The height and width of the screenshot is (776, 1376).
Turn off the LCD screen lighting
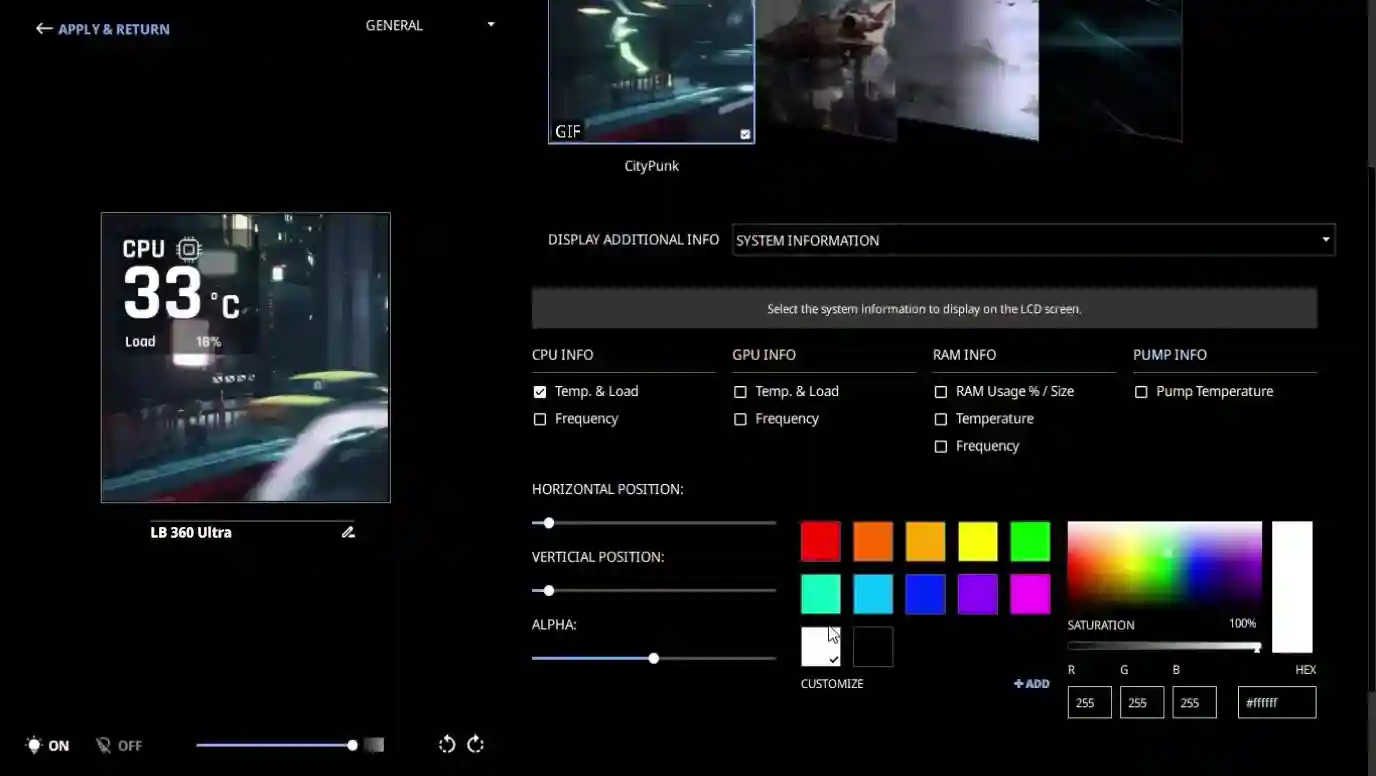click(118, 745)
